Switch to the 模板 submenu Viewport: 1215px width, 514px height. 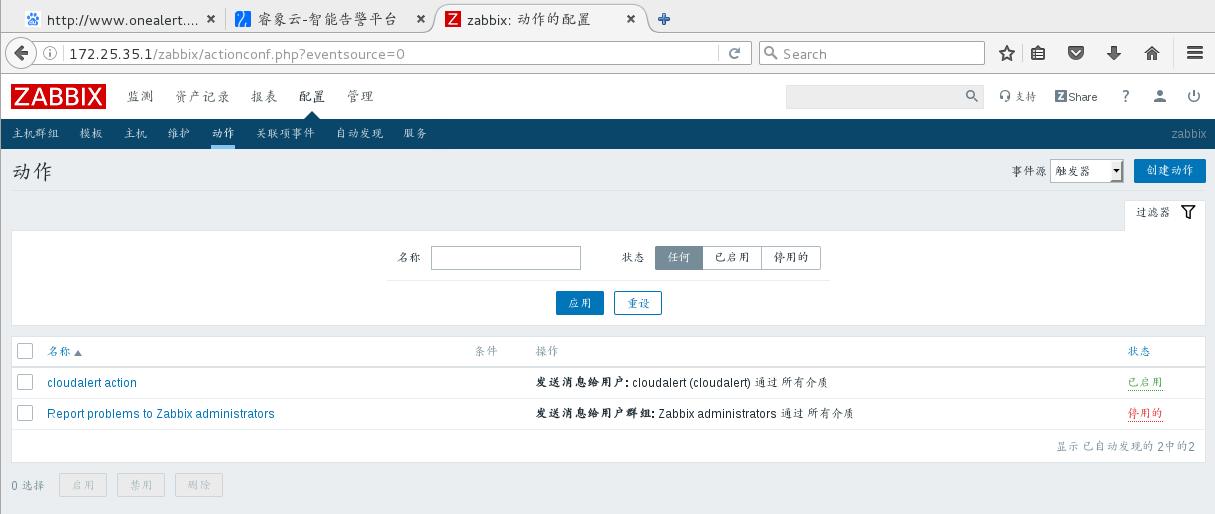pyautogui.click(x=91, y=133)
